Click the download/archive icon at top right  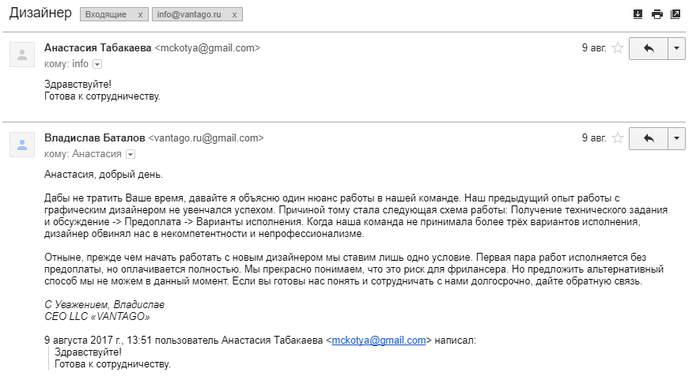pyautogui.click(x=638, y=14)
